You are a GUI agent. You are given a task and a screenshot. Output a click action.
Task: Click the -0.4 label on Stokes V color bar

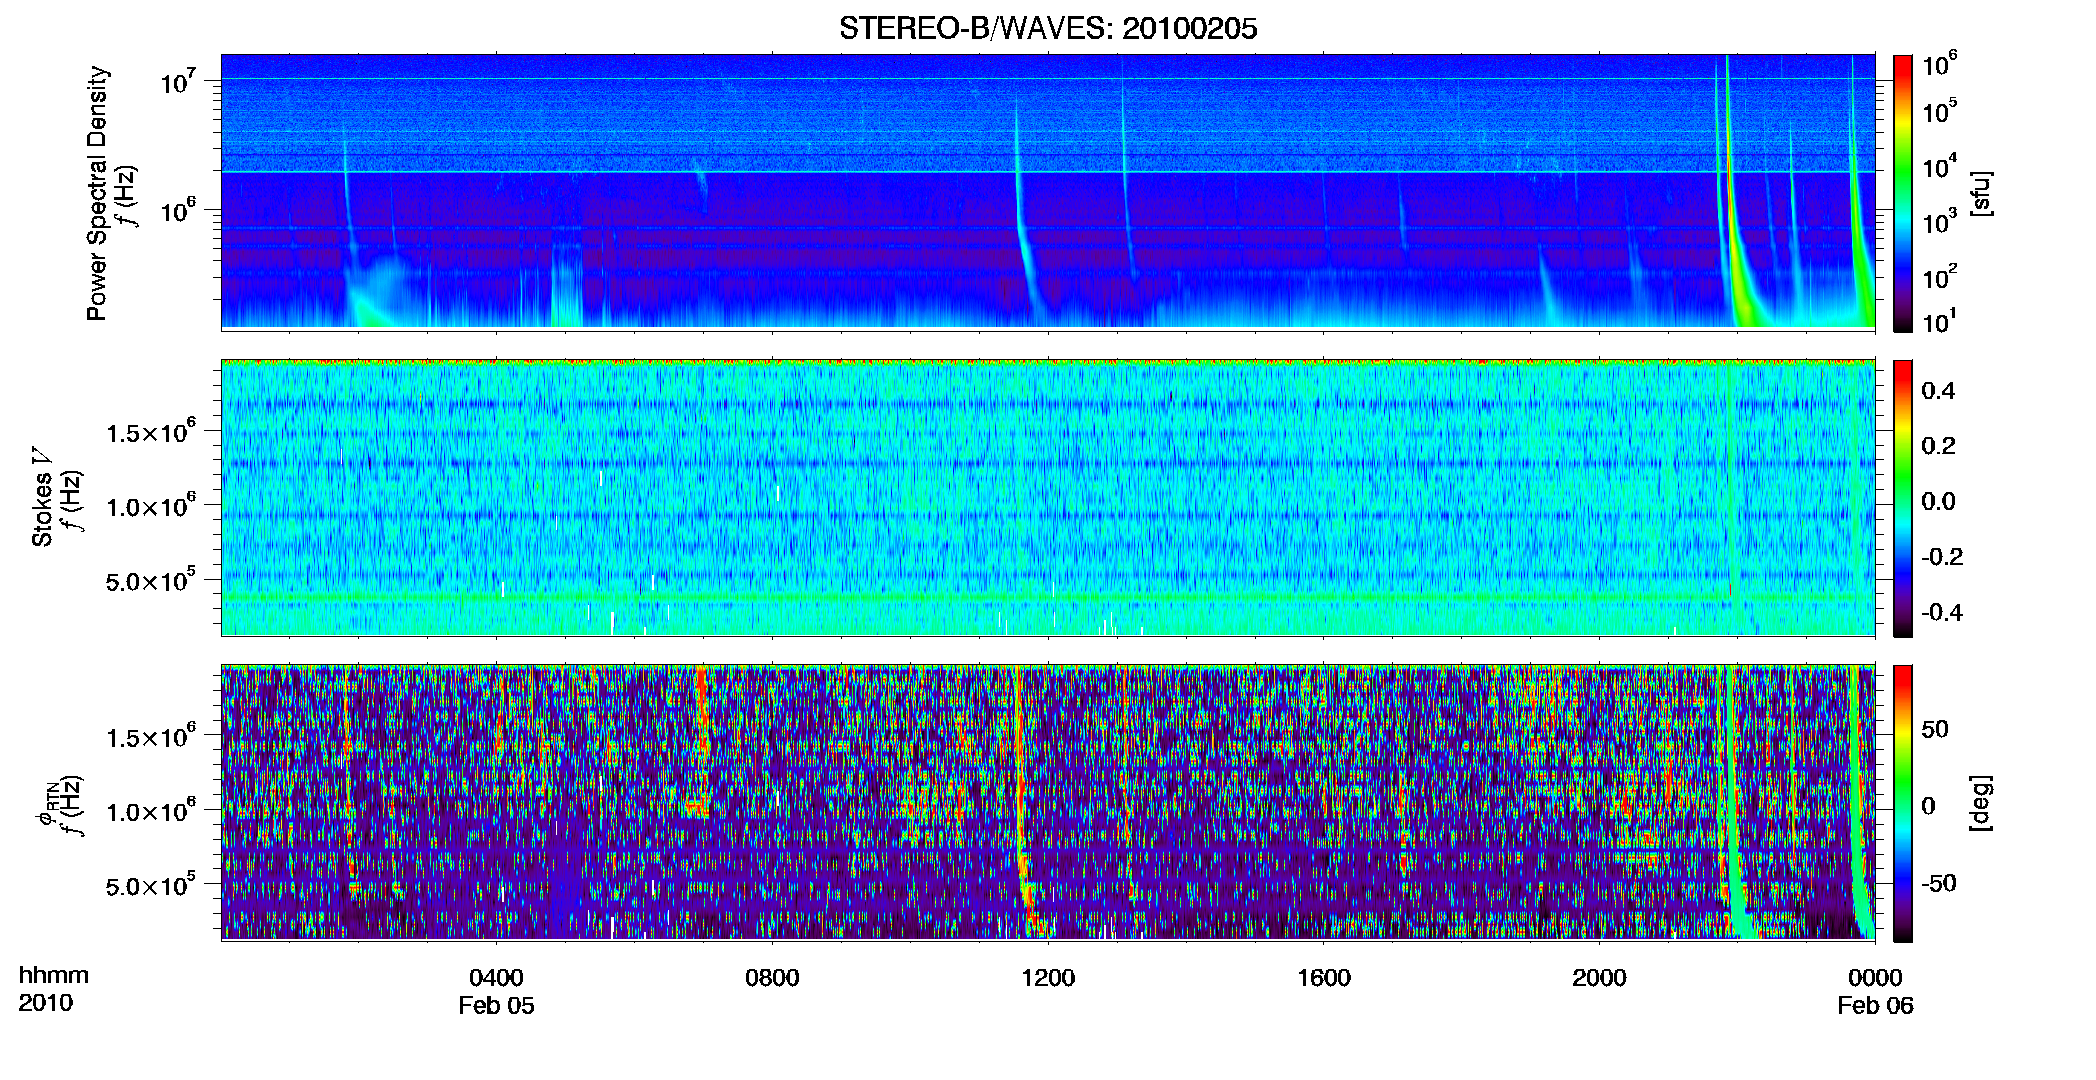coord(1942,612)
